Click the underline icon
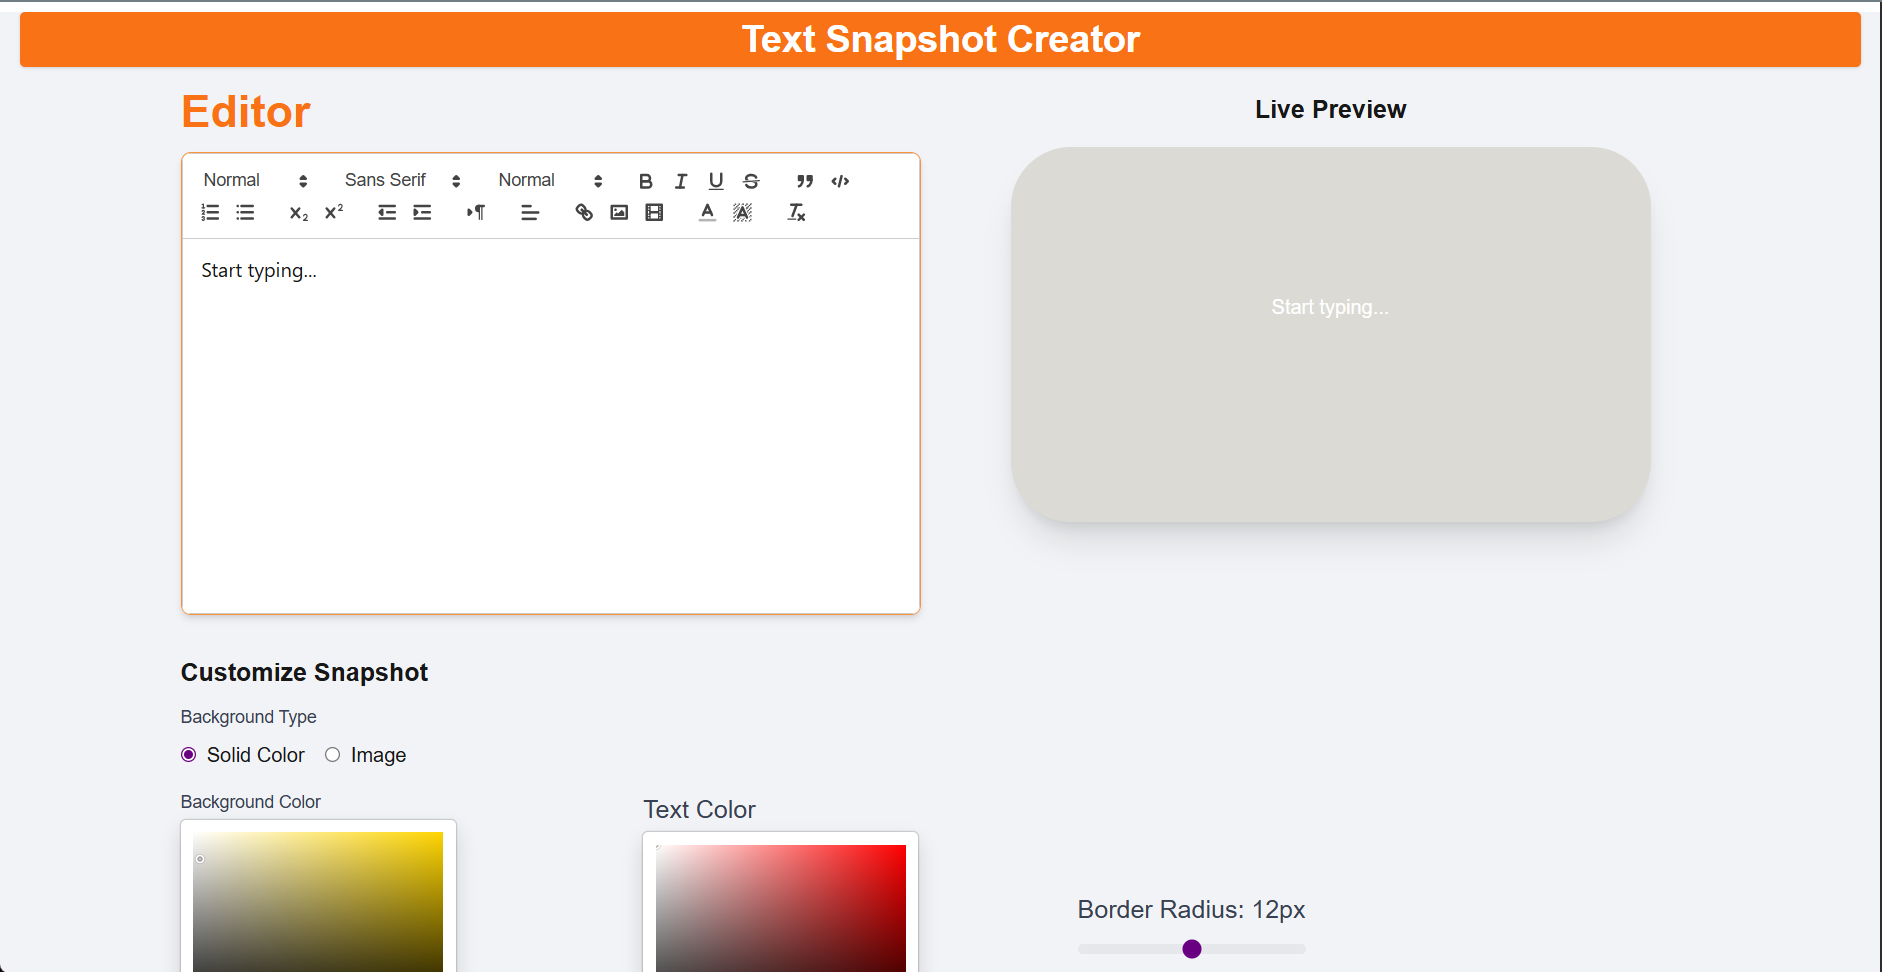1882x972 pixels. click(x=716, y=181)
